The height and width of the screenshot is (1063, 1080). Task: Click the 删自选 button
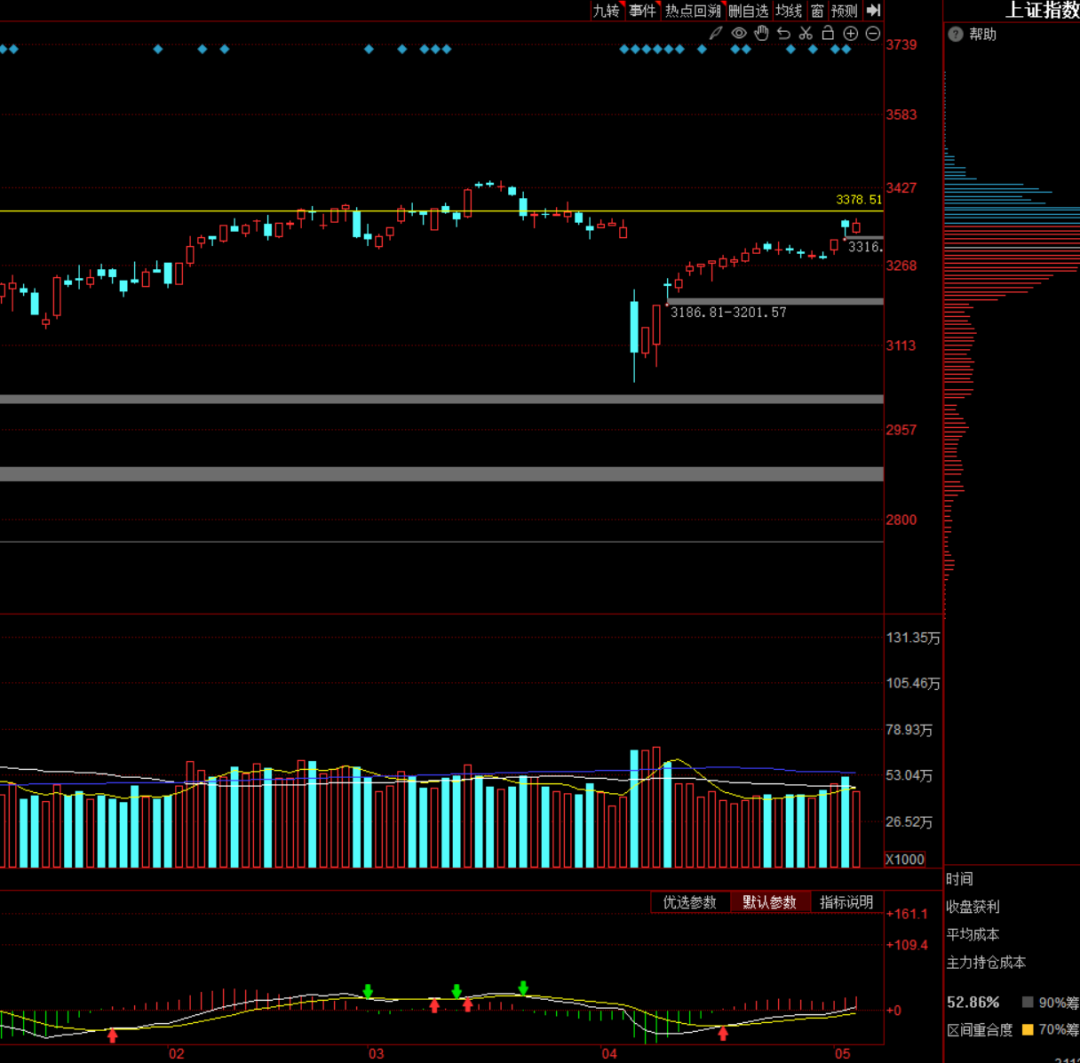click(x=748, y=10)
